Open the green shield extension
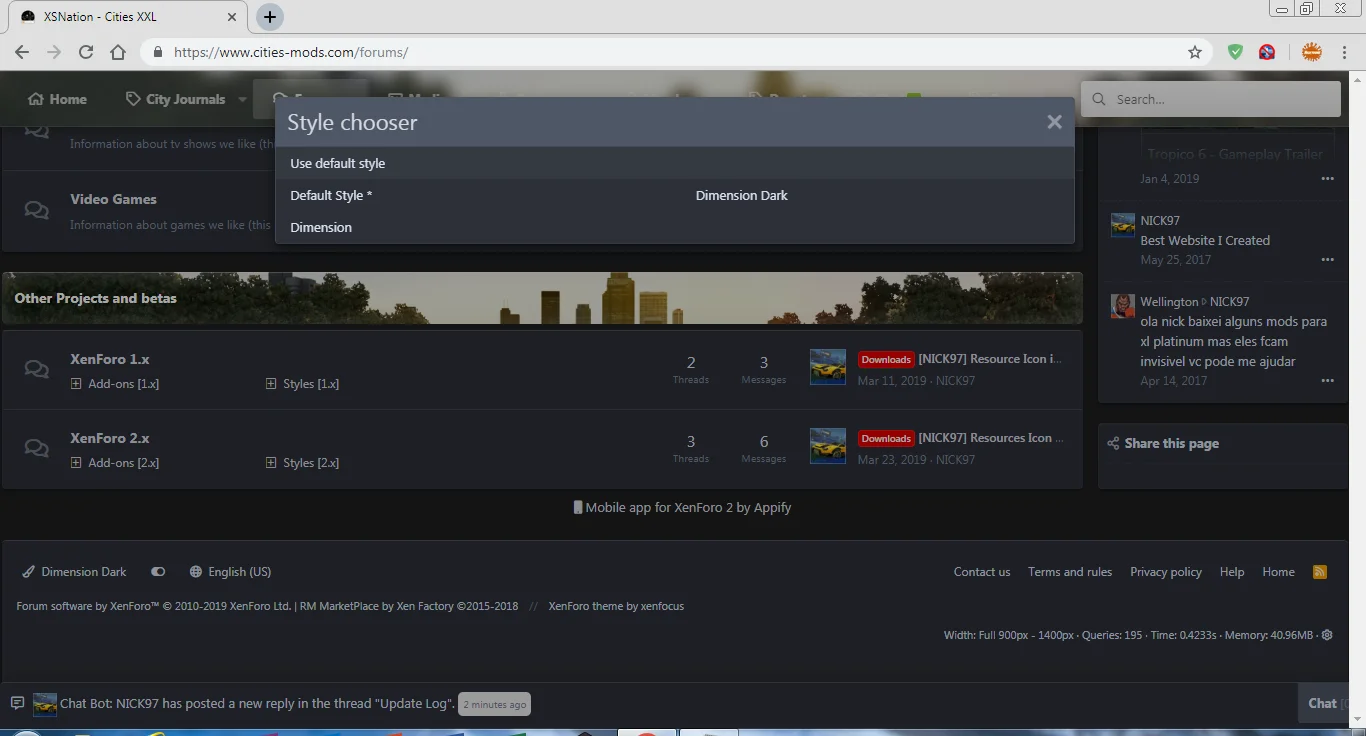Screen dimensions: 1366x736 point(1236,52)
